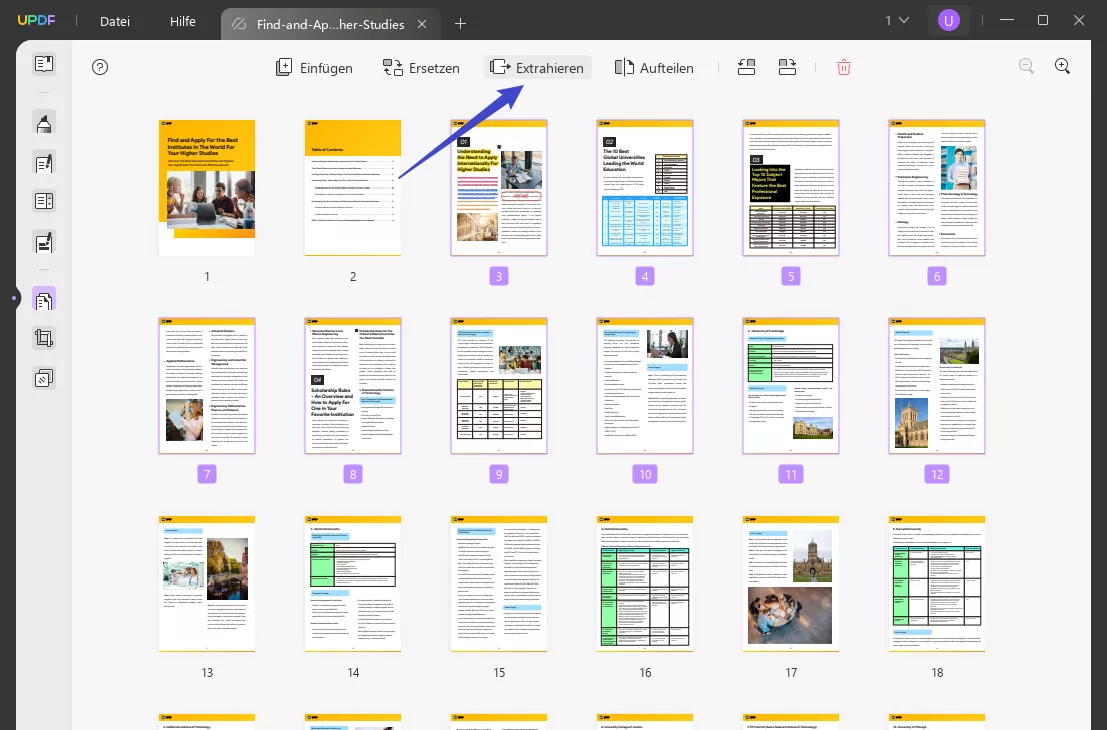
Task: Click page 8 thumbnail
Action: (353, 385)
